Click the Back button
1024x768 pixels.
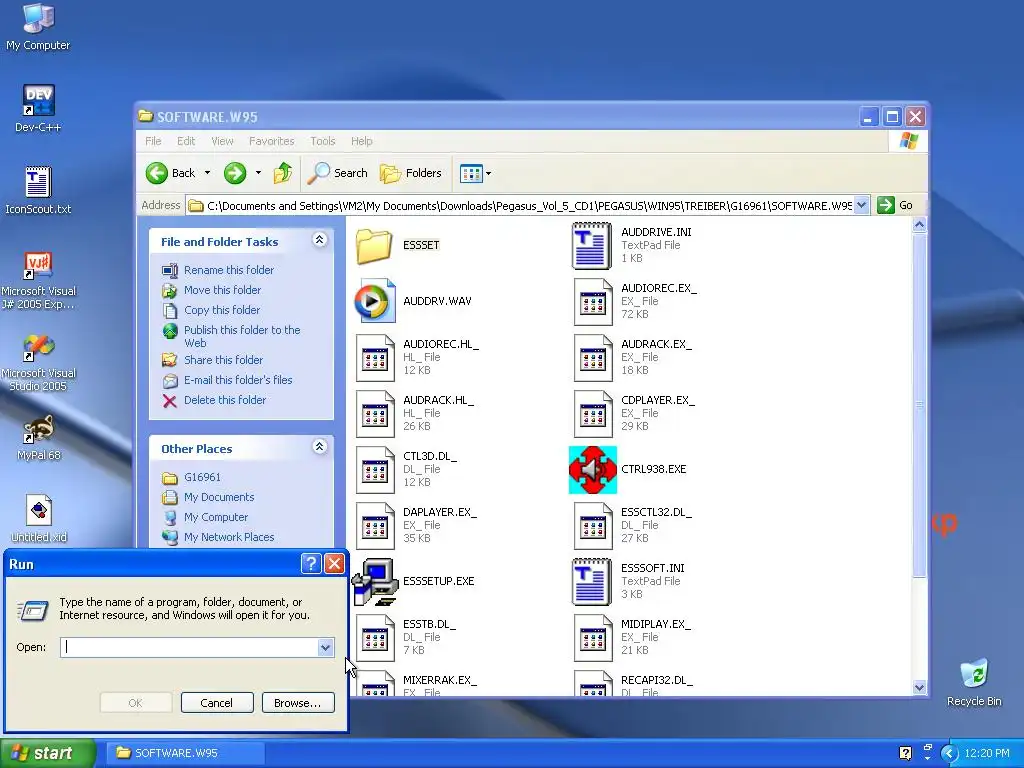171,173
